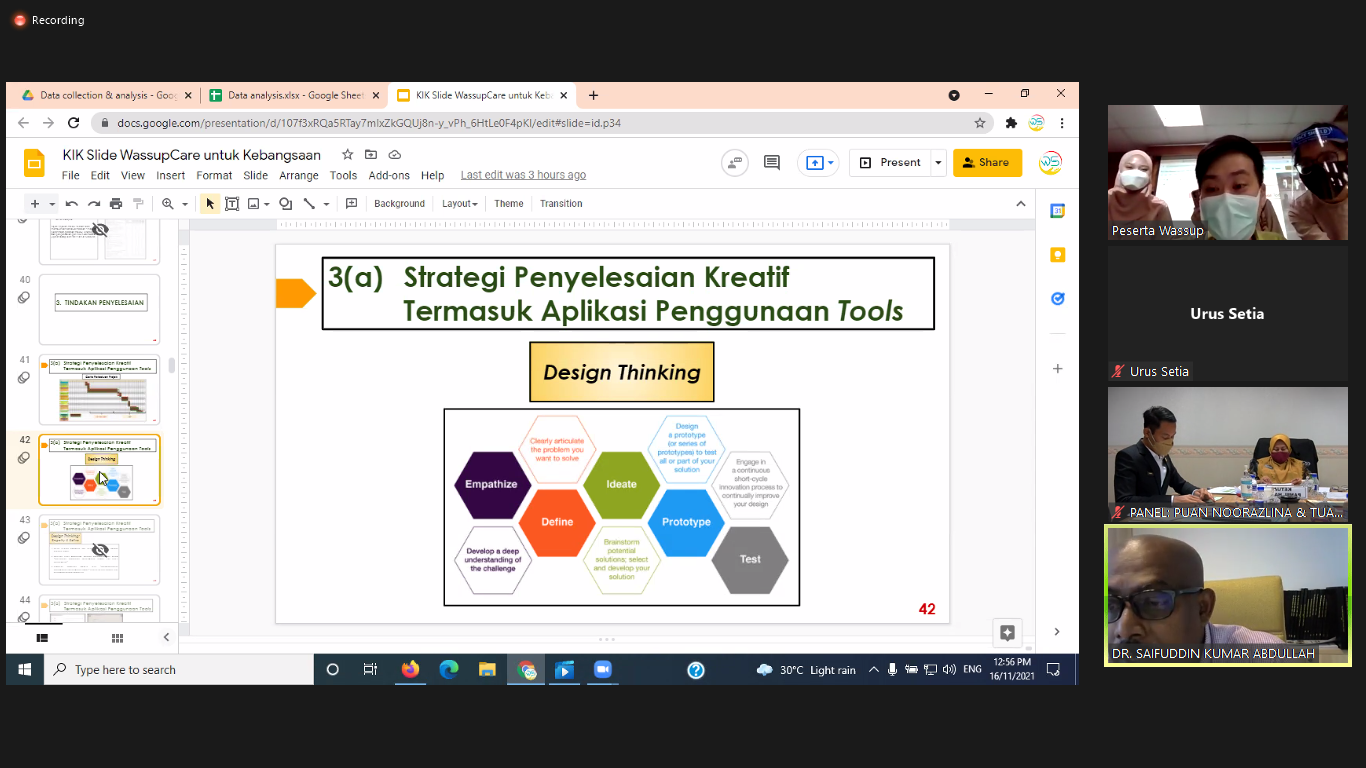Open Google Keep in side panel
This screenshot has height=768, width=1366.
point(1057,255)
